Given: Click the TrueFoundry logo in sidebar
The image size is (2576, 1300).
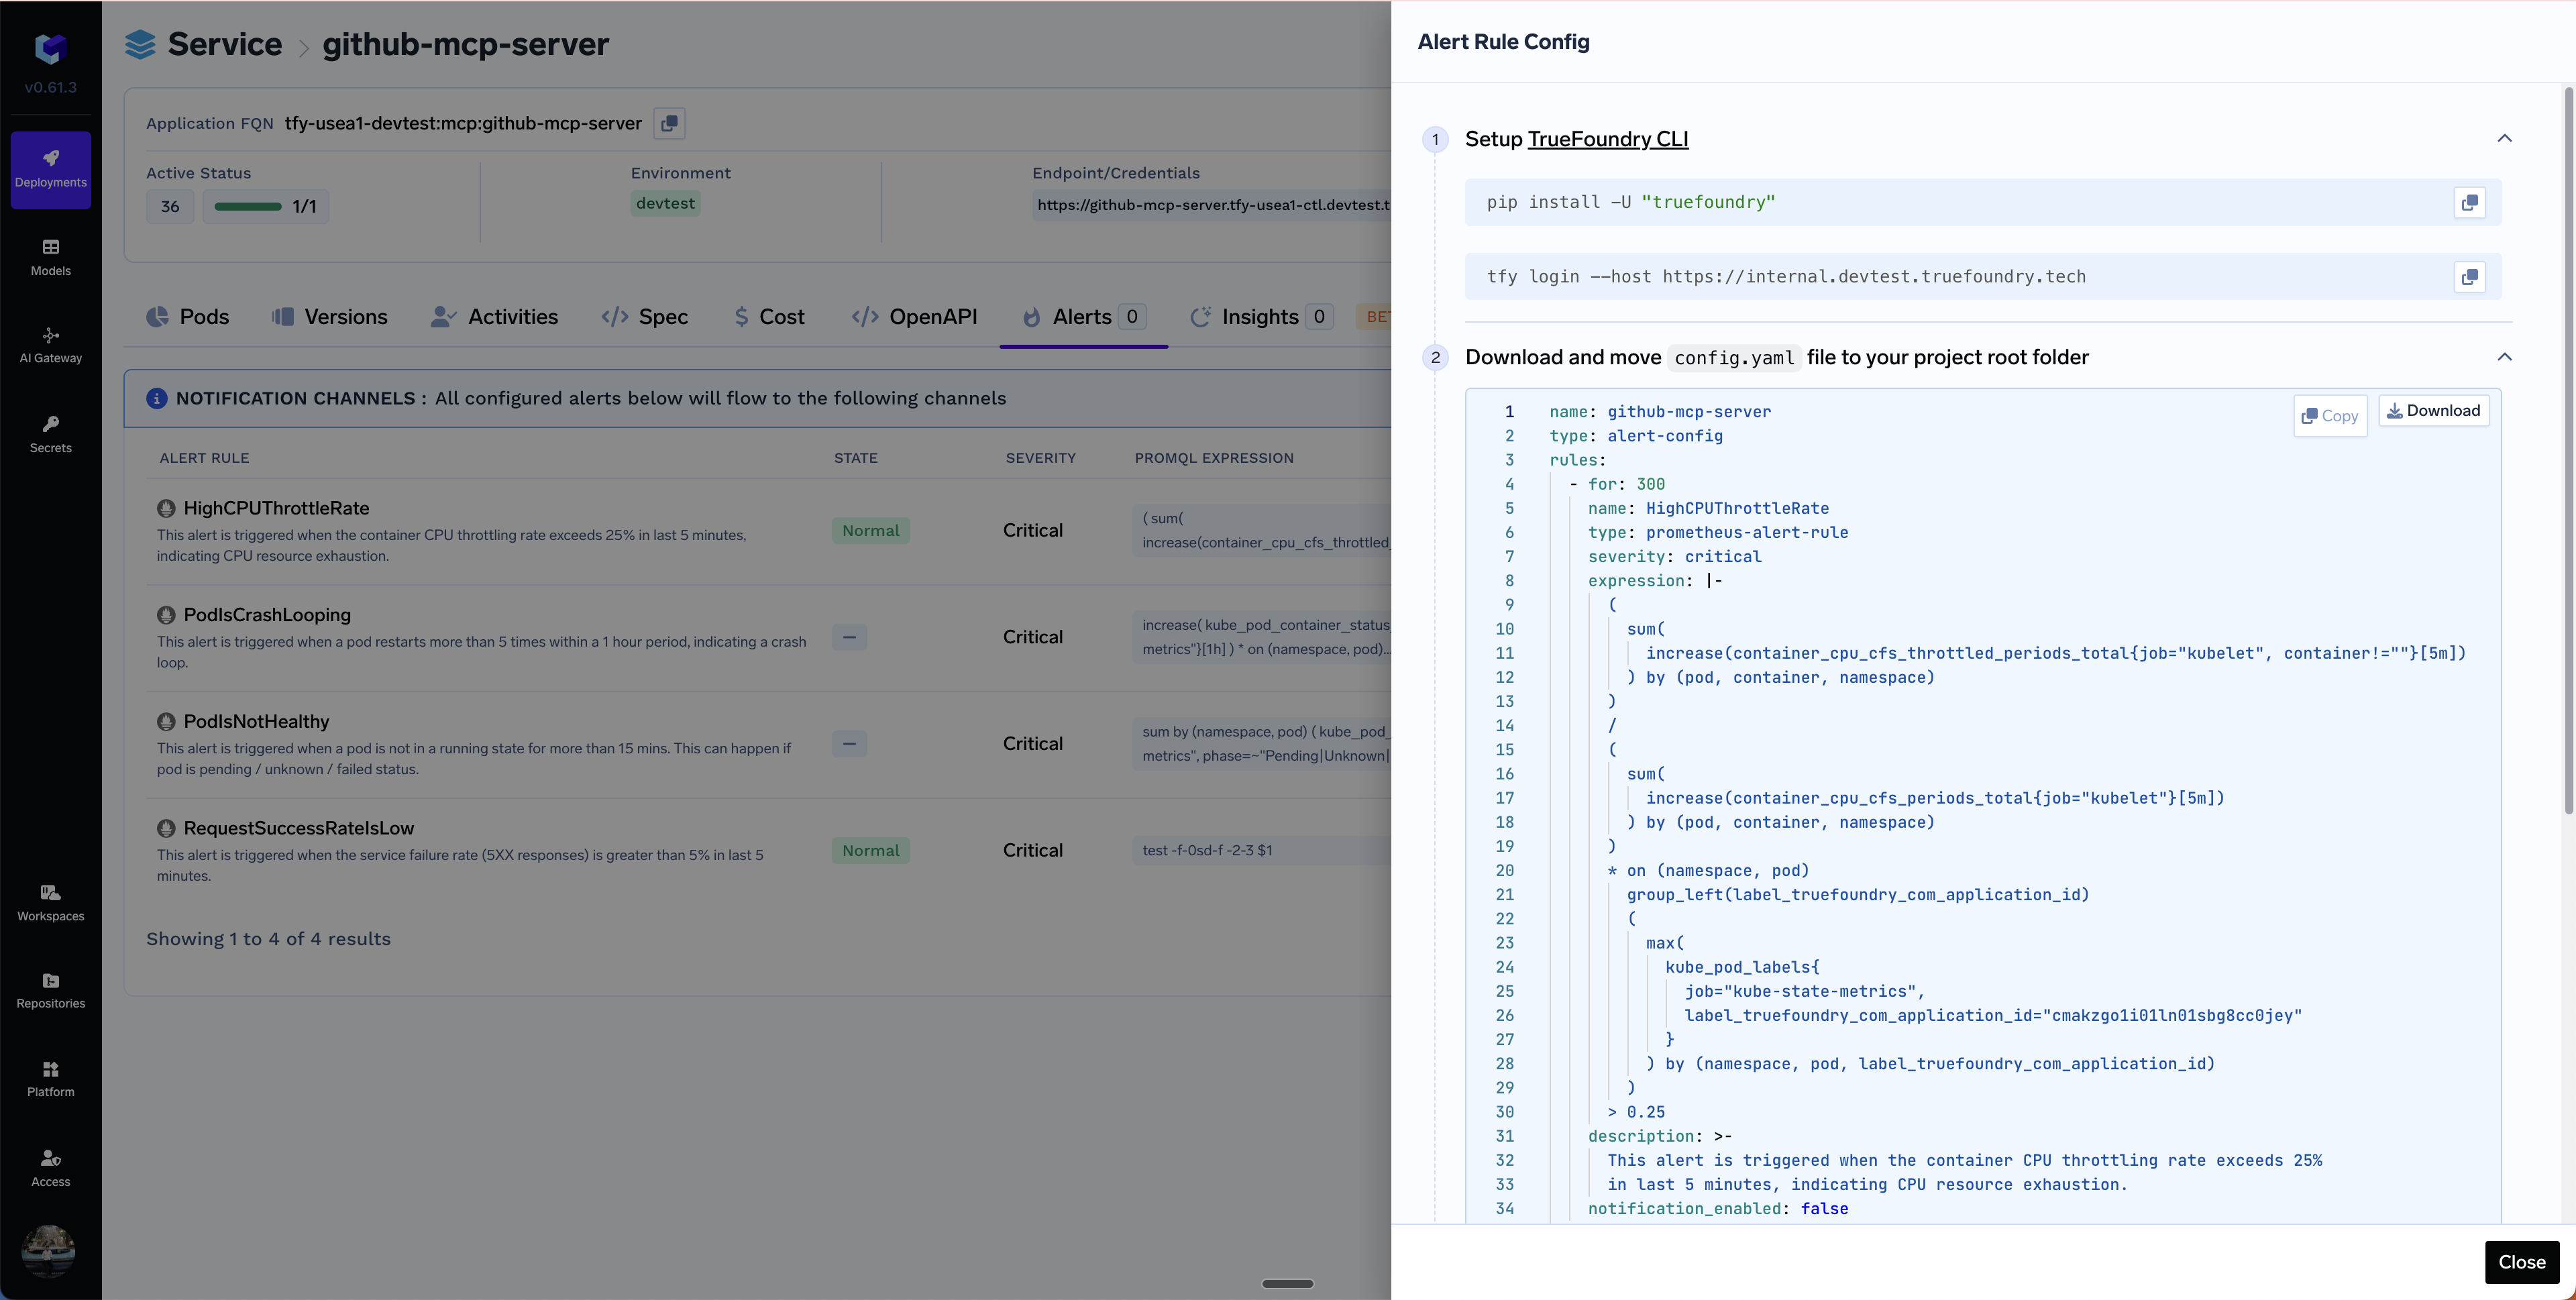Looking at the screenshot, I should (x=50, y=48).
